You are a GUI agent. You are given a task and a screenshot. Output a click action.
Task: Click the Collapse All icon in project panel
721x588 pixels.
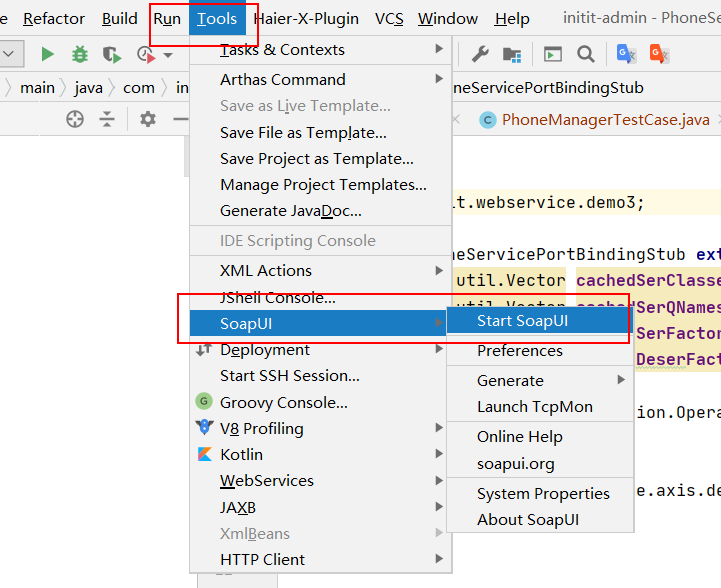(107, 119)
